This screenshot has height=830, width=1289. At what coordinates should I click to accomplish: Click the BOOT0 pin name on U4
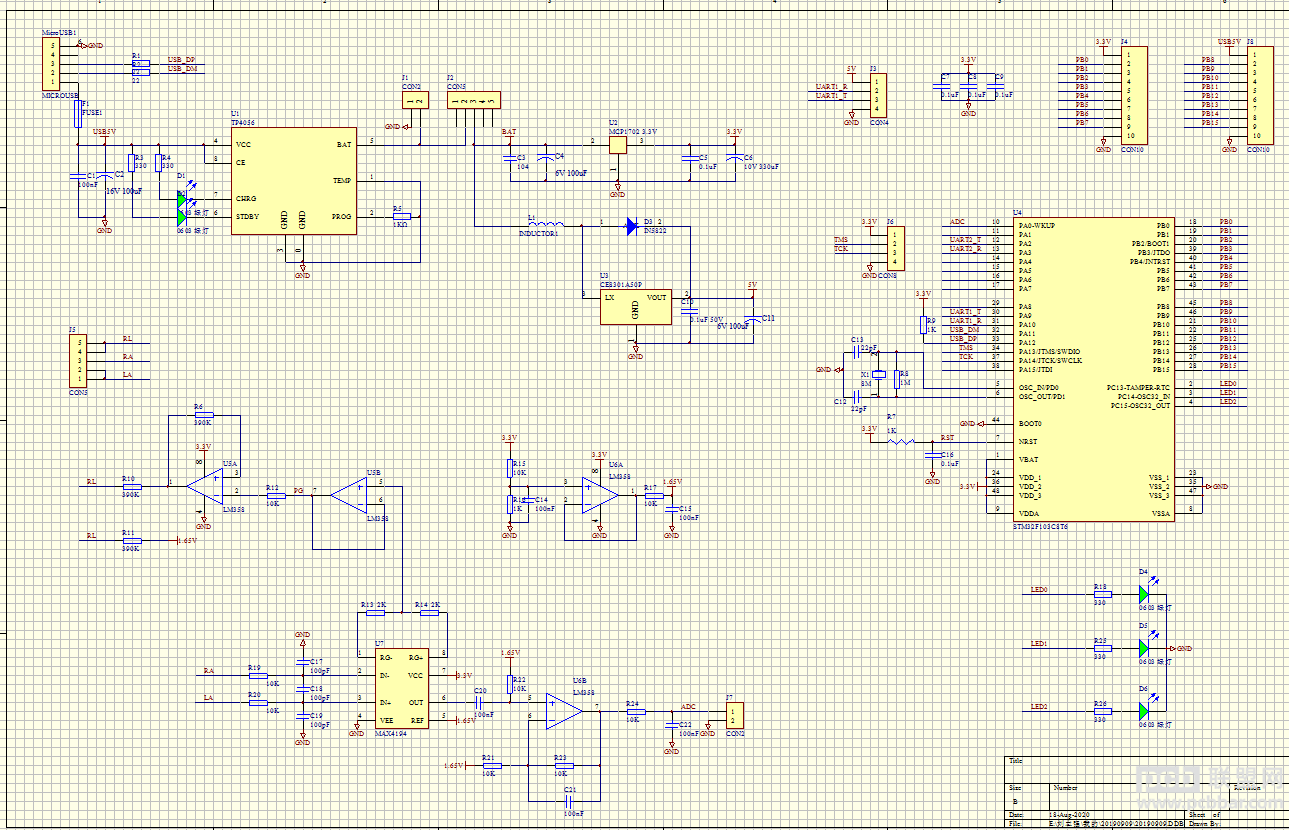click(1030, 423)
